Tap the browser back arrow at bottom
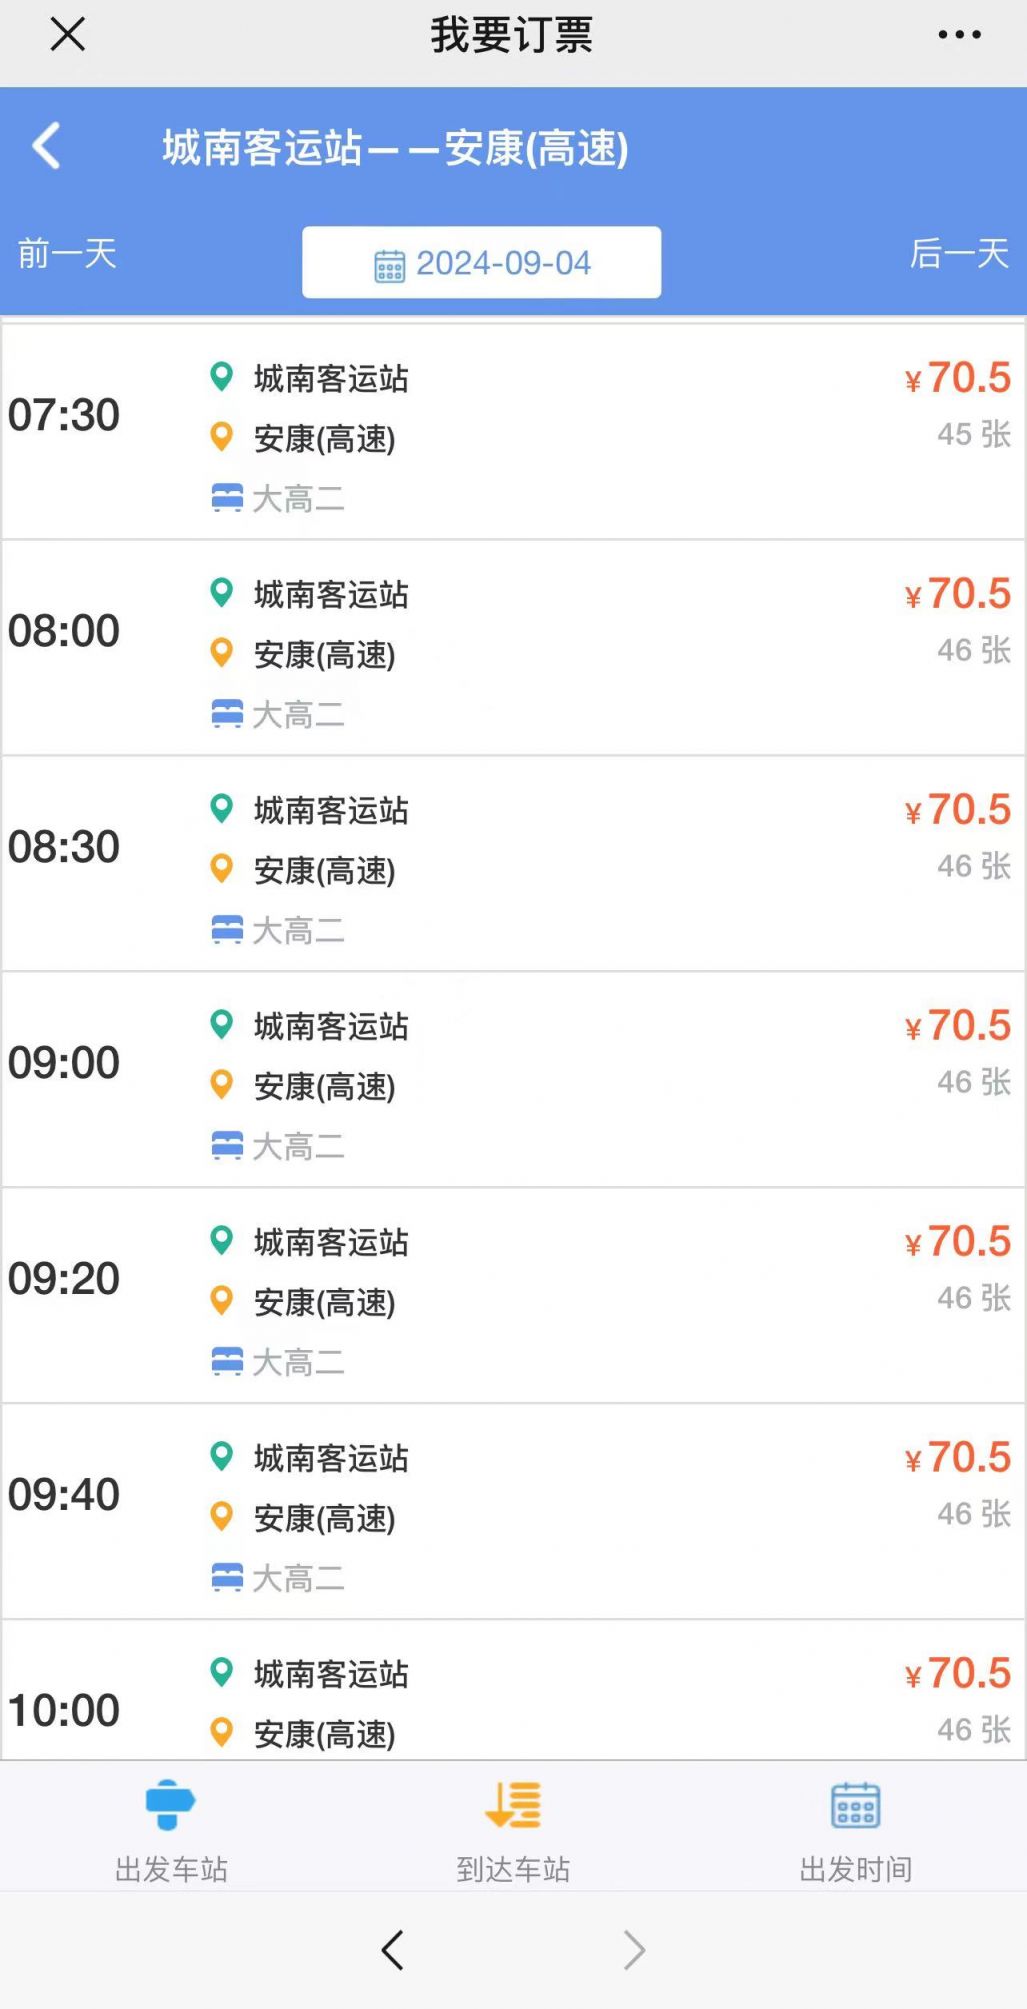 click(x=393, y=1949)
